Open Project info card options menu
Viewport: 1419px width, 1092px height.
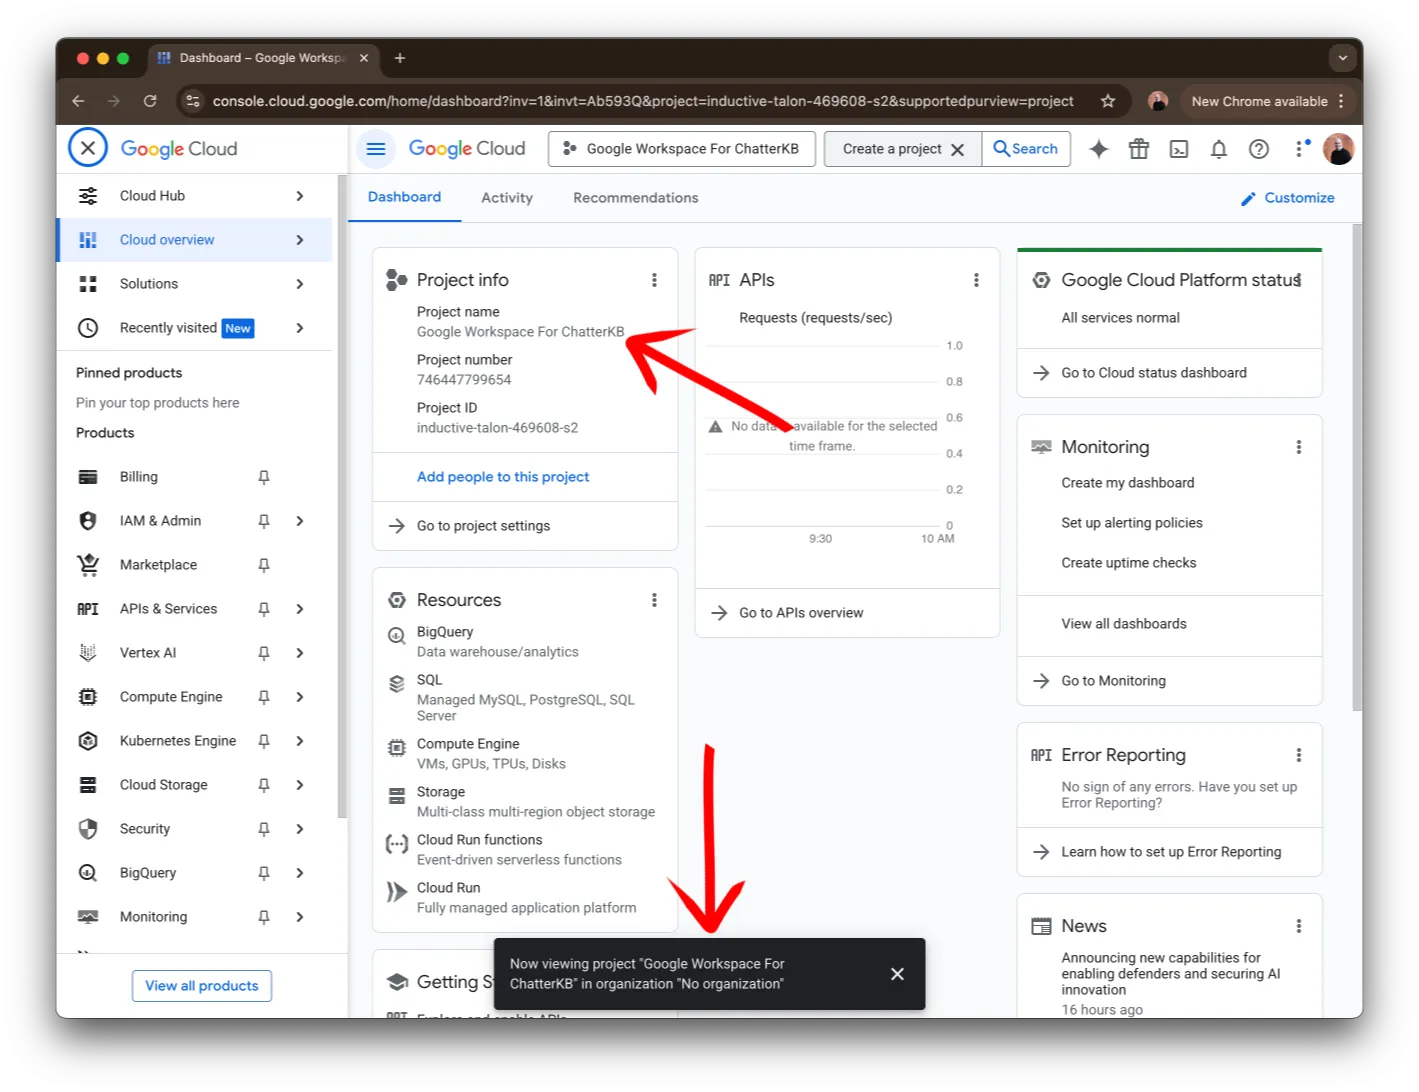click(x=654, y=280)
